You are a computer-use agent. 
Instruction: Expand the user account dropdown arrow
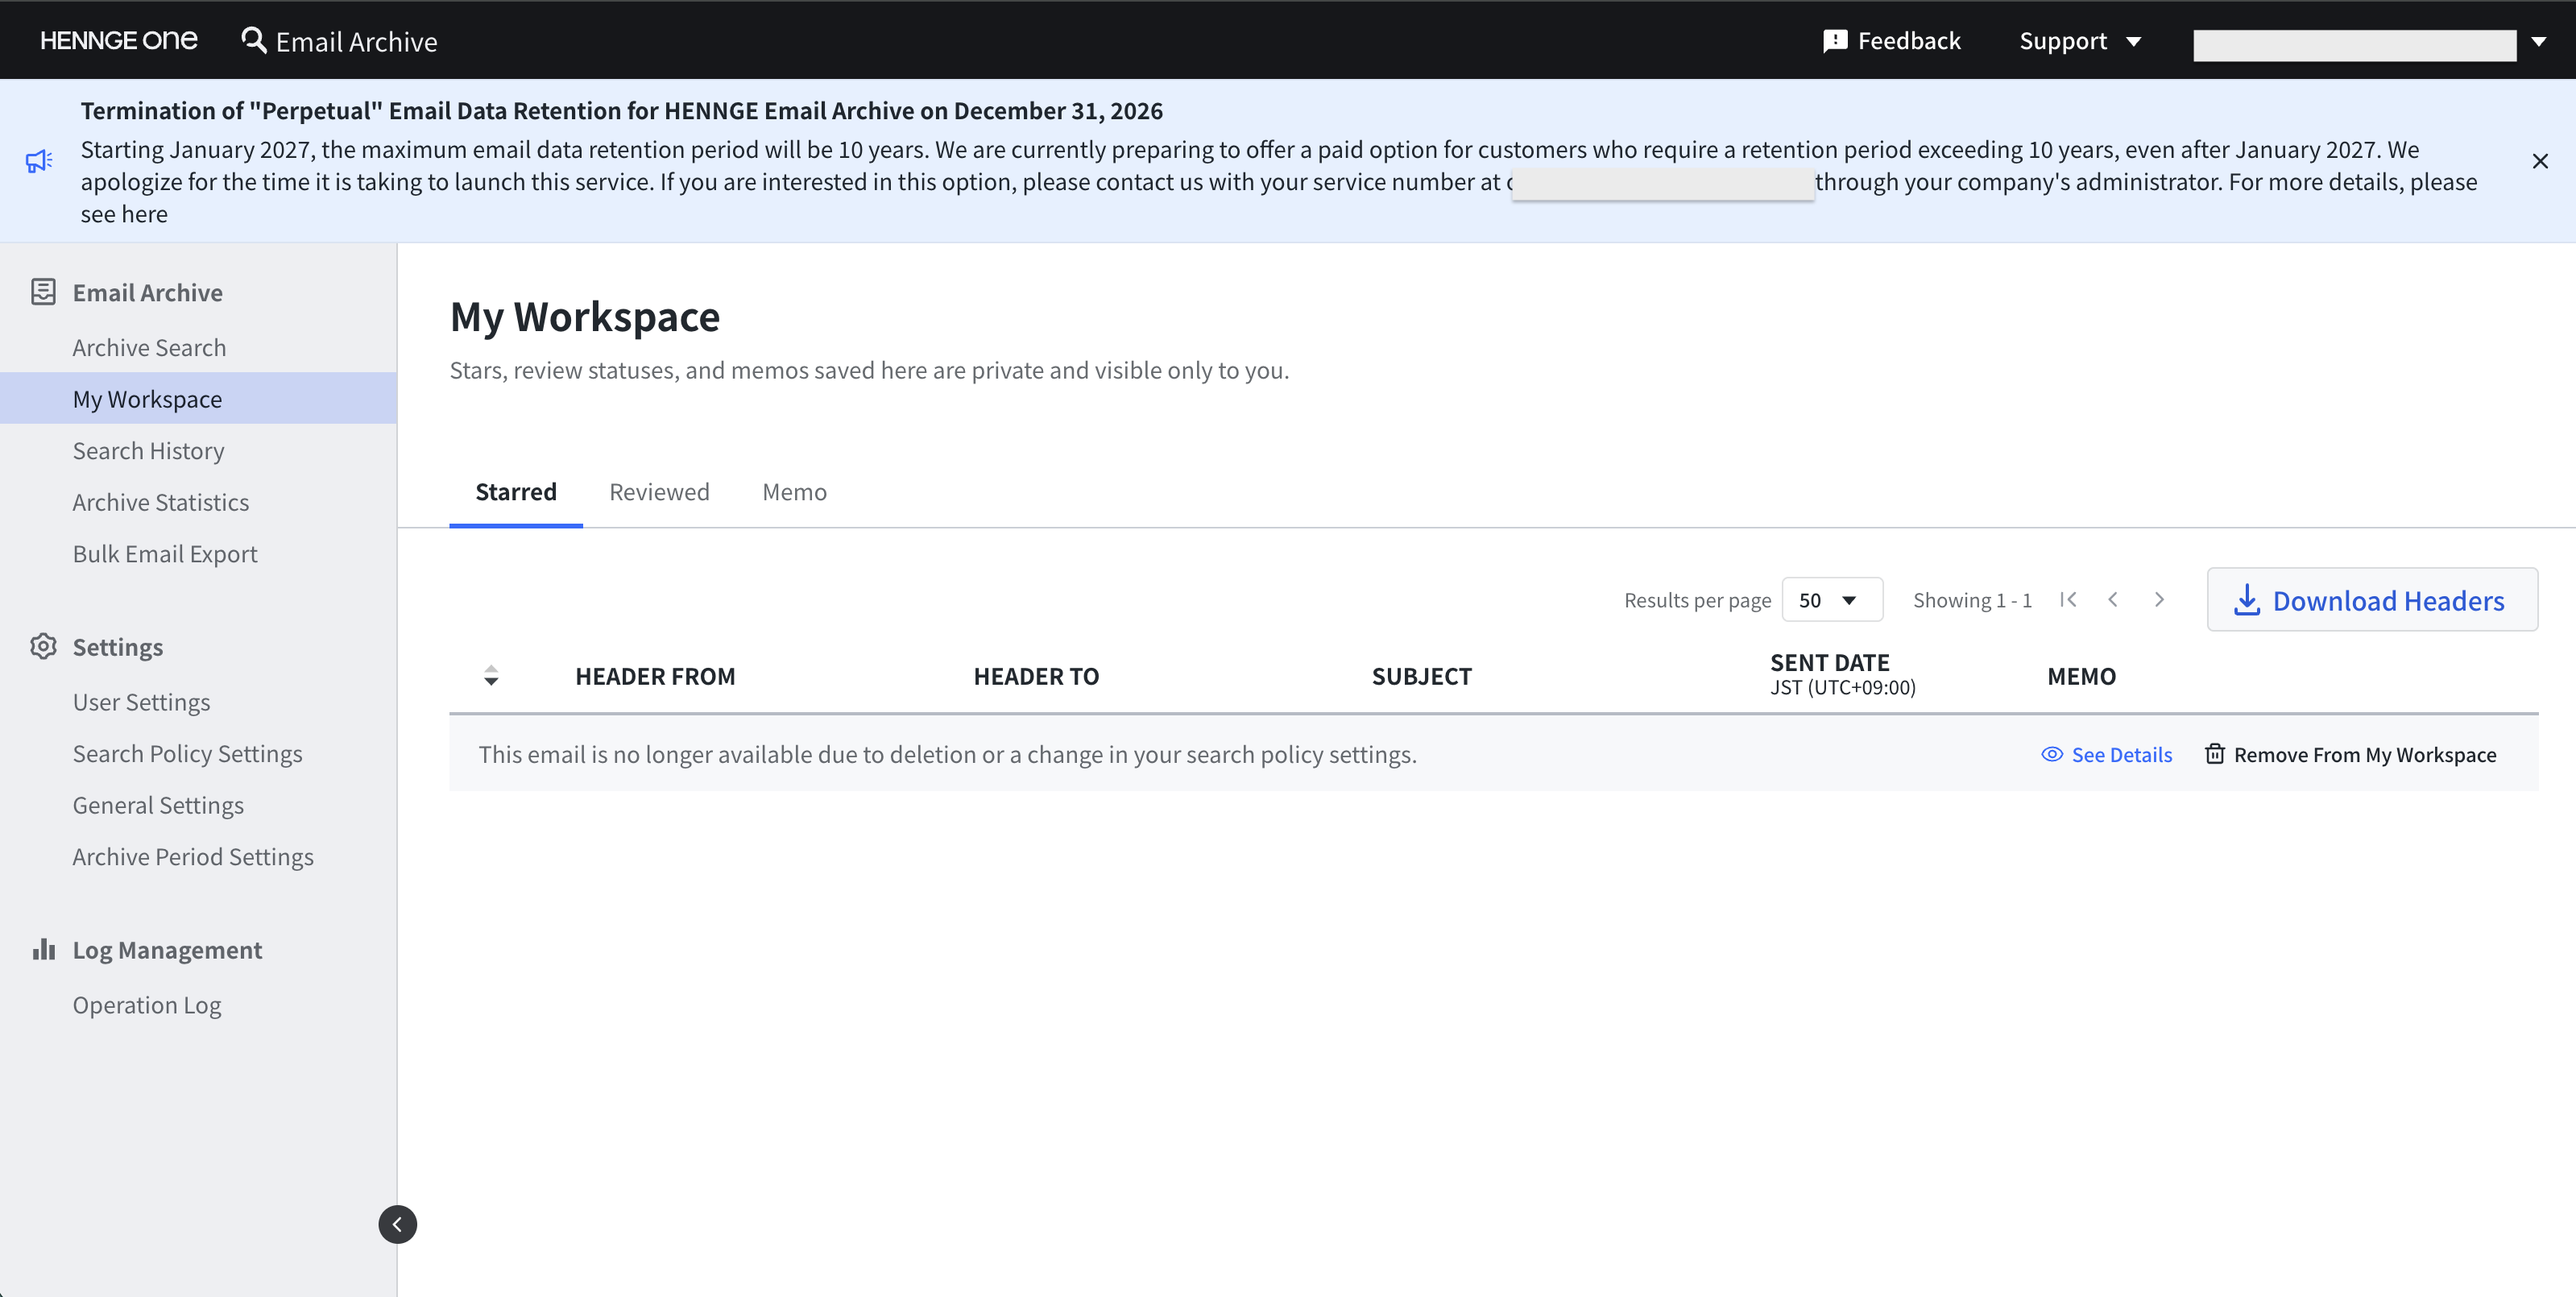pyautogui.click(x=2539, y=41)
